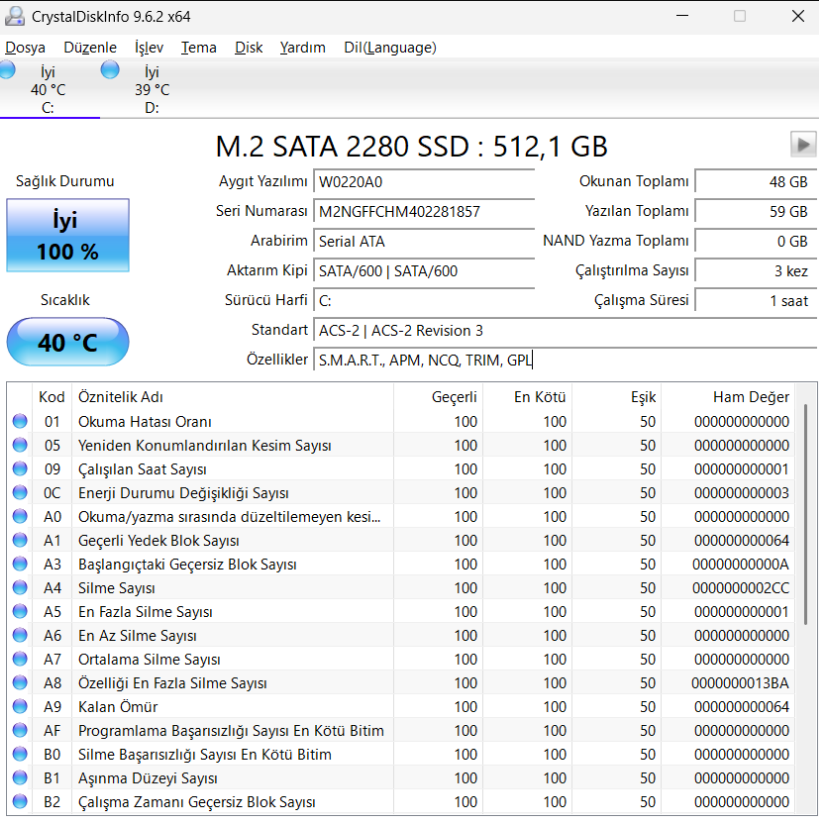The image size is (819, 818).
Task: Open the Dosya menu
Action: (x=25, y=48)
